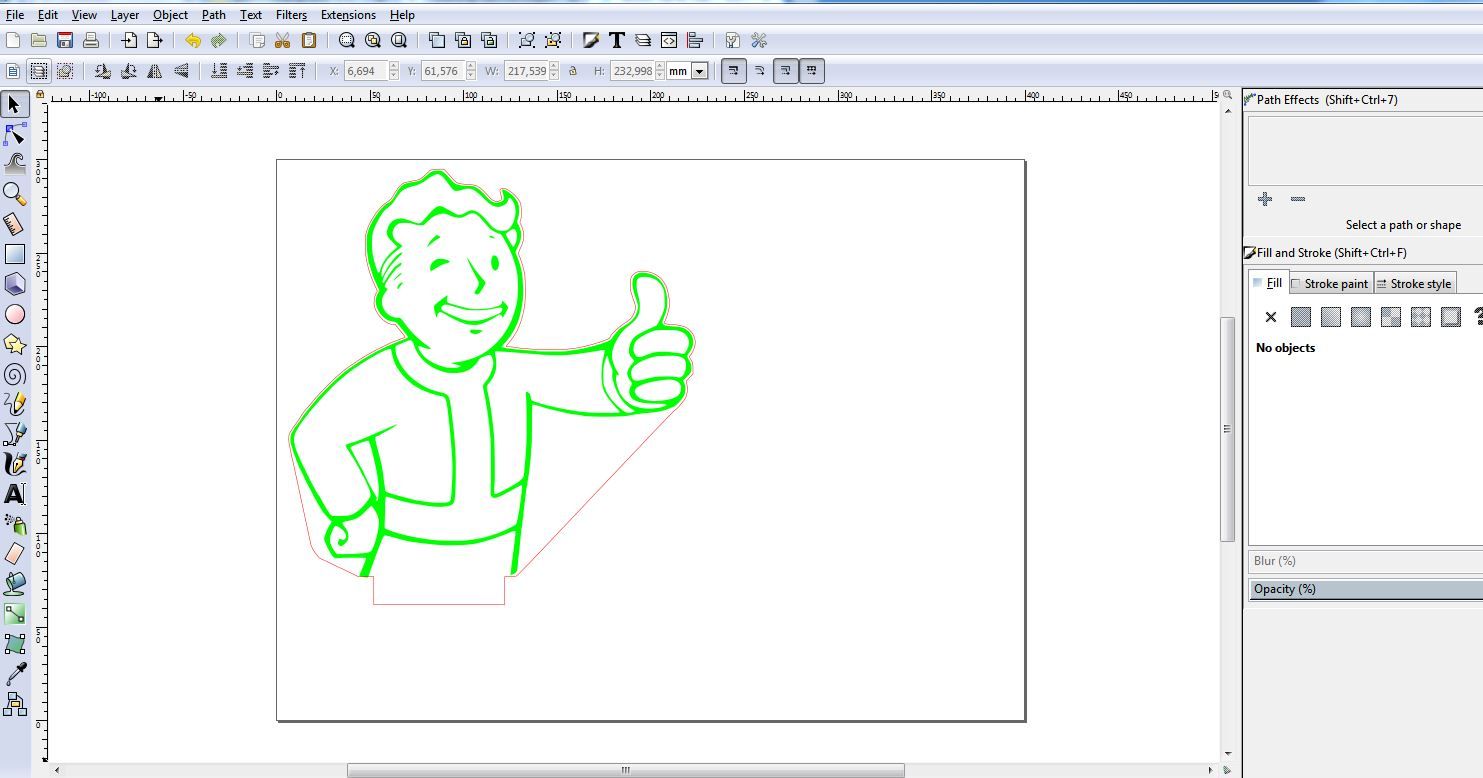The height and width of the screenshot is (778, 1483).
Task: Click the Text tool in the toolbox
Action: click(15, 494)
